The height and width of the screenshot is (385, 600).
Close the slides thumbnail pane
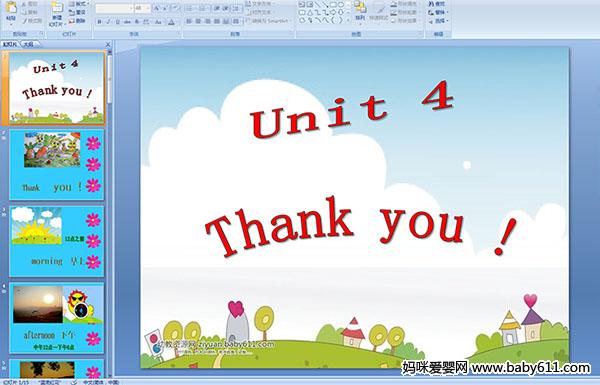[x=108, y=44]
